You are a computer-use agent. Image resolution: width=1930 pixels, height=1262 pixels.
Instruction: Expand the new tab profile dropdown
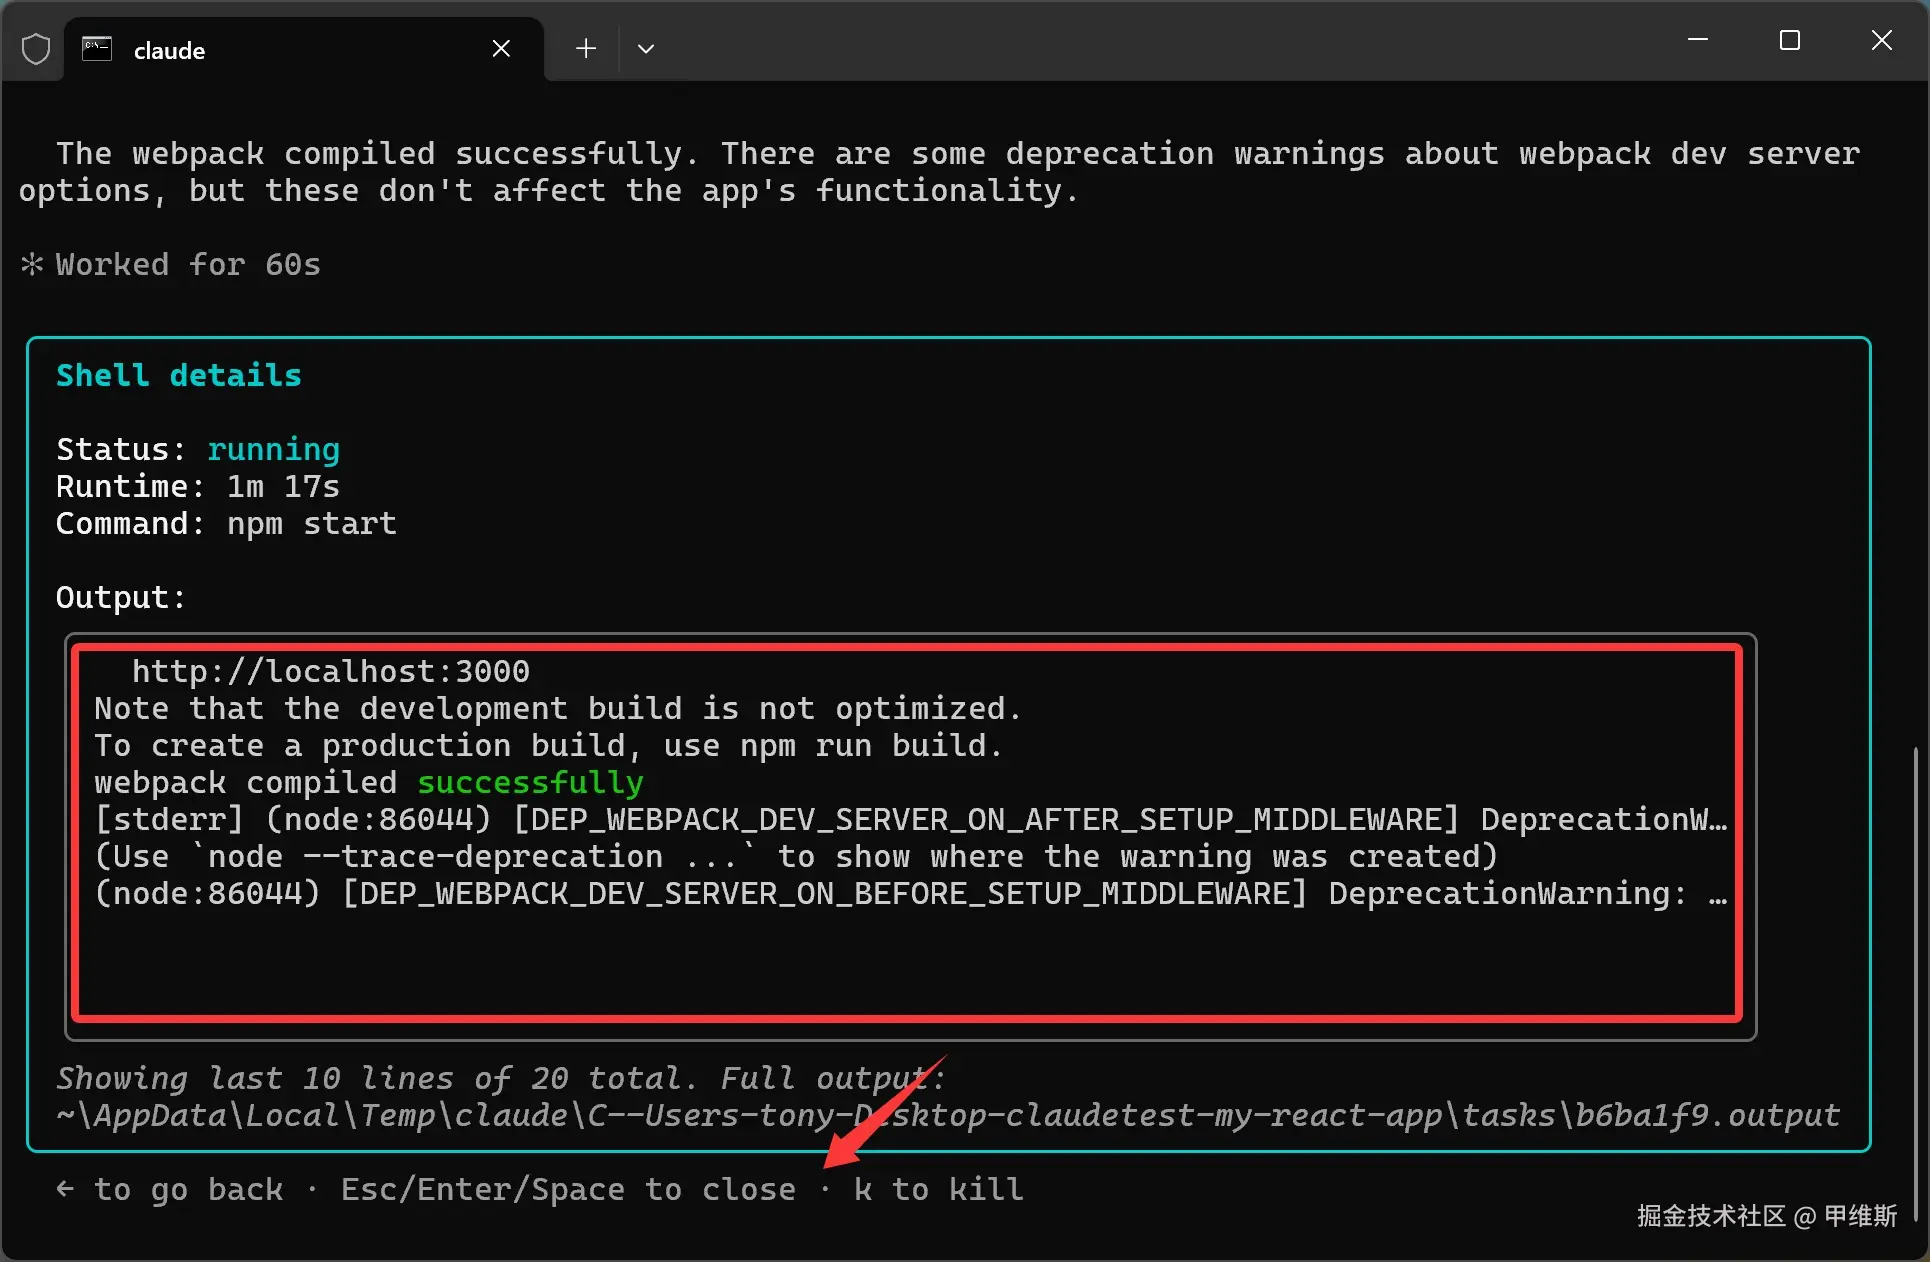646,48
